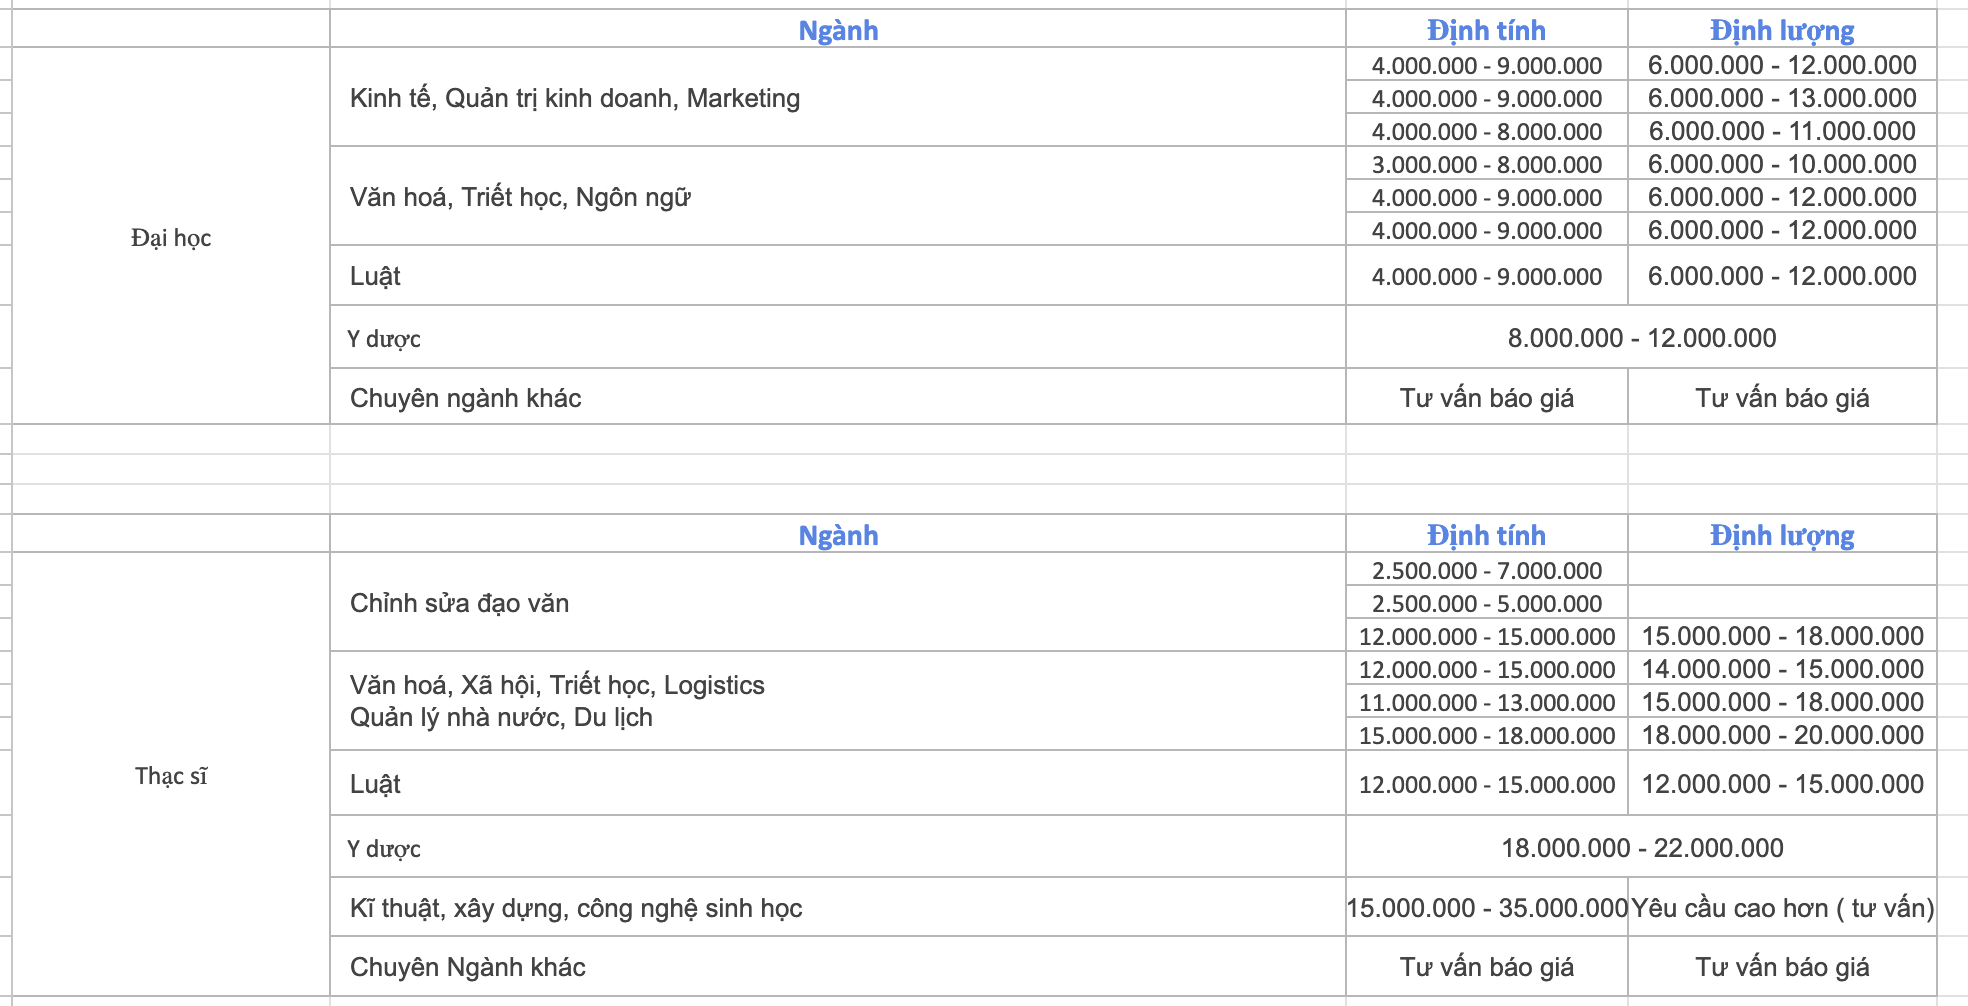Click the Thạc sĩ merged cell
1968x1006 pixels.
(x=171, y=776)
